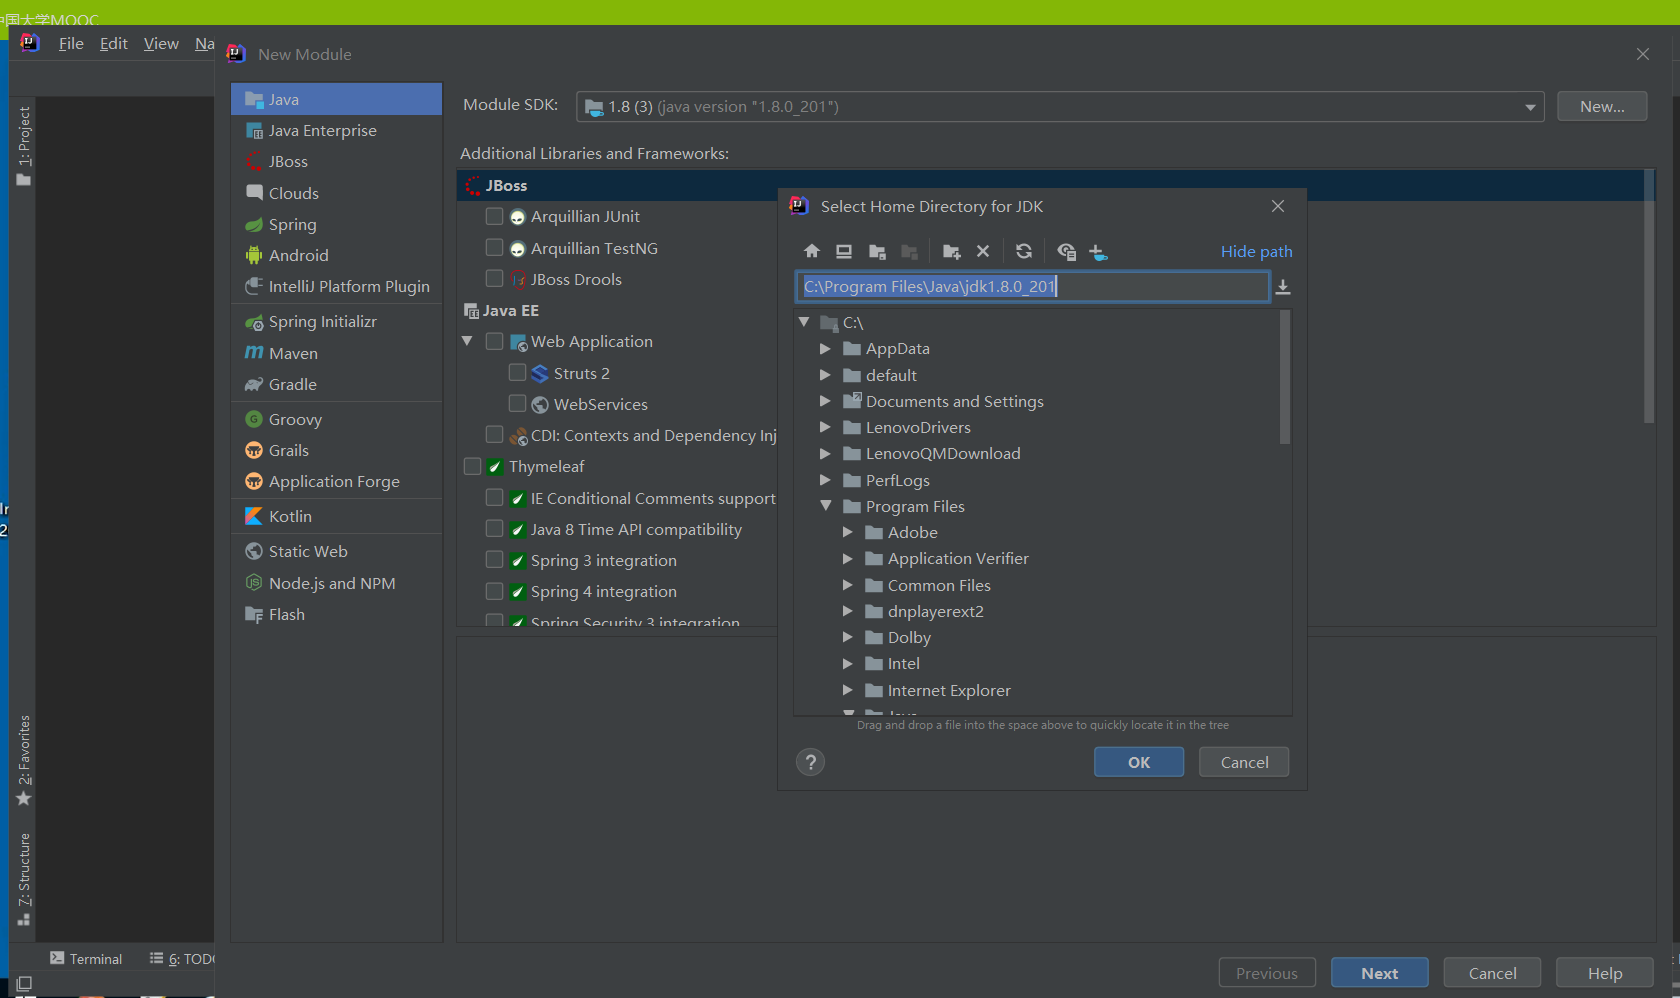Image resolution: width=1680 pixels, height=998 pixels.
Task: Select Kotlin module type
Action: tap(336, 516)
